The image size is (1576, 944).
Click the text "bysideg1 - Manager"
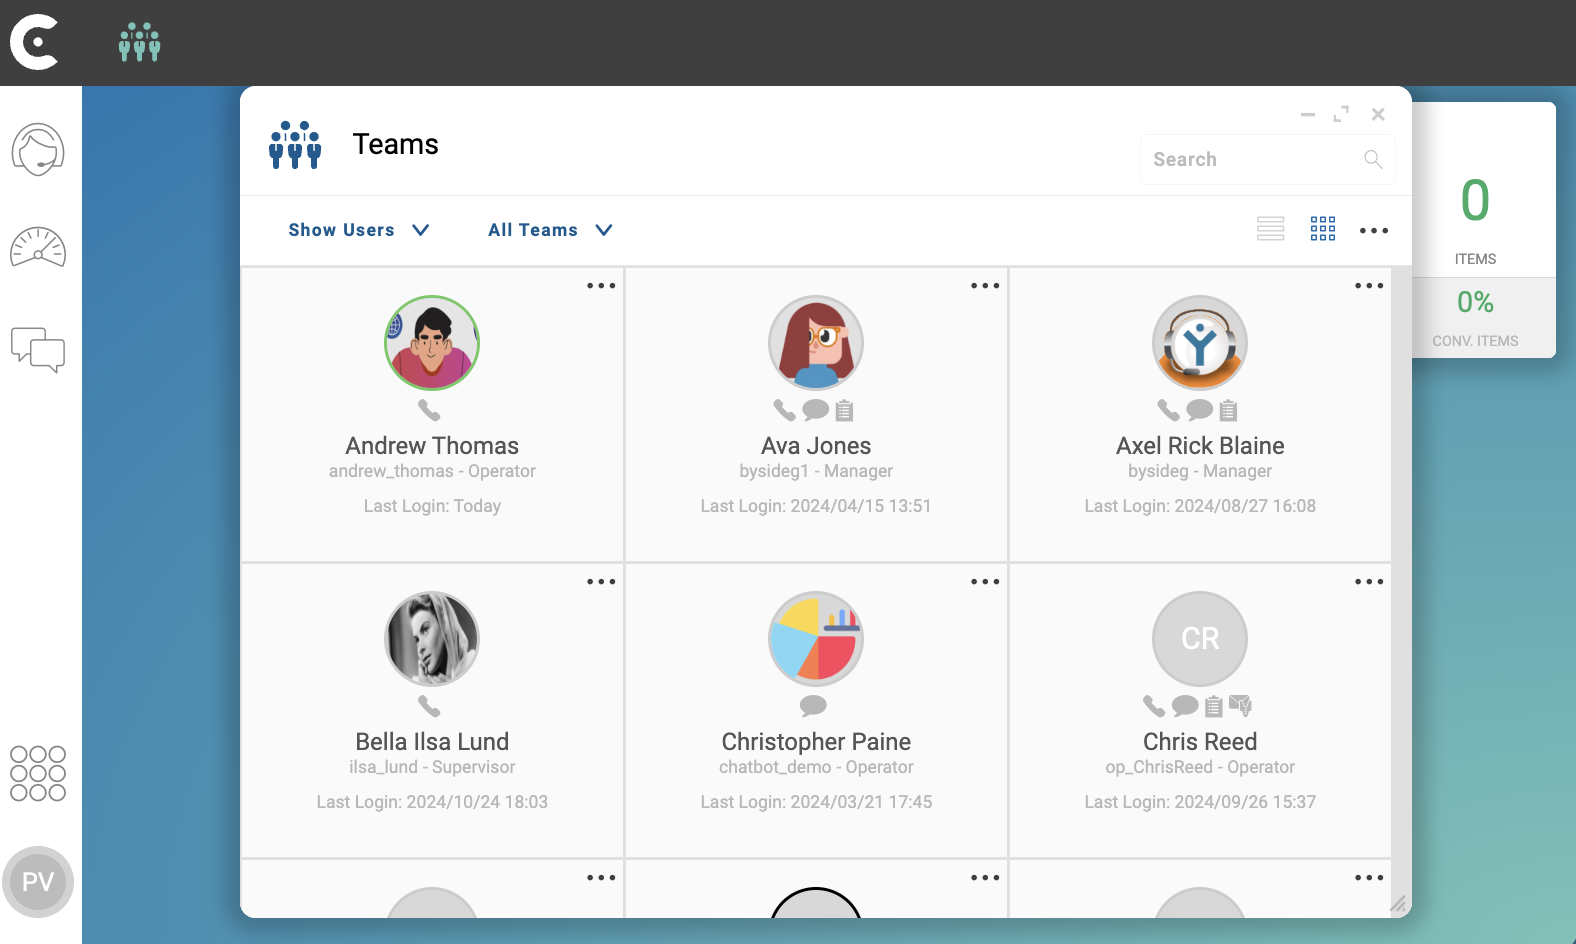[x=816, y=471]
